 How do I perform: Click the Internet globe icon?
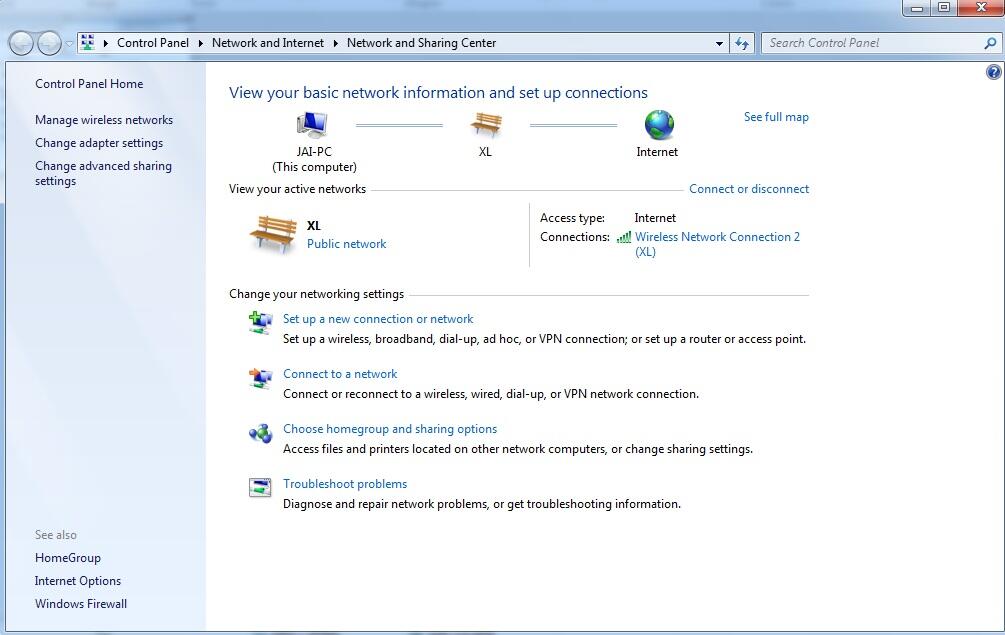[659, 124]
